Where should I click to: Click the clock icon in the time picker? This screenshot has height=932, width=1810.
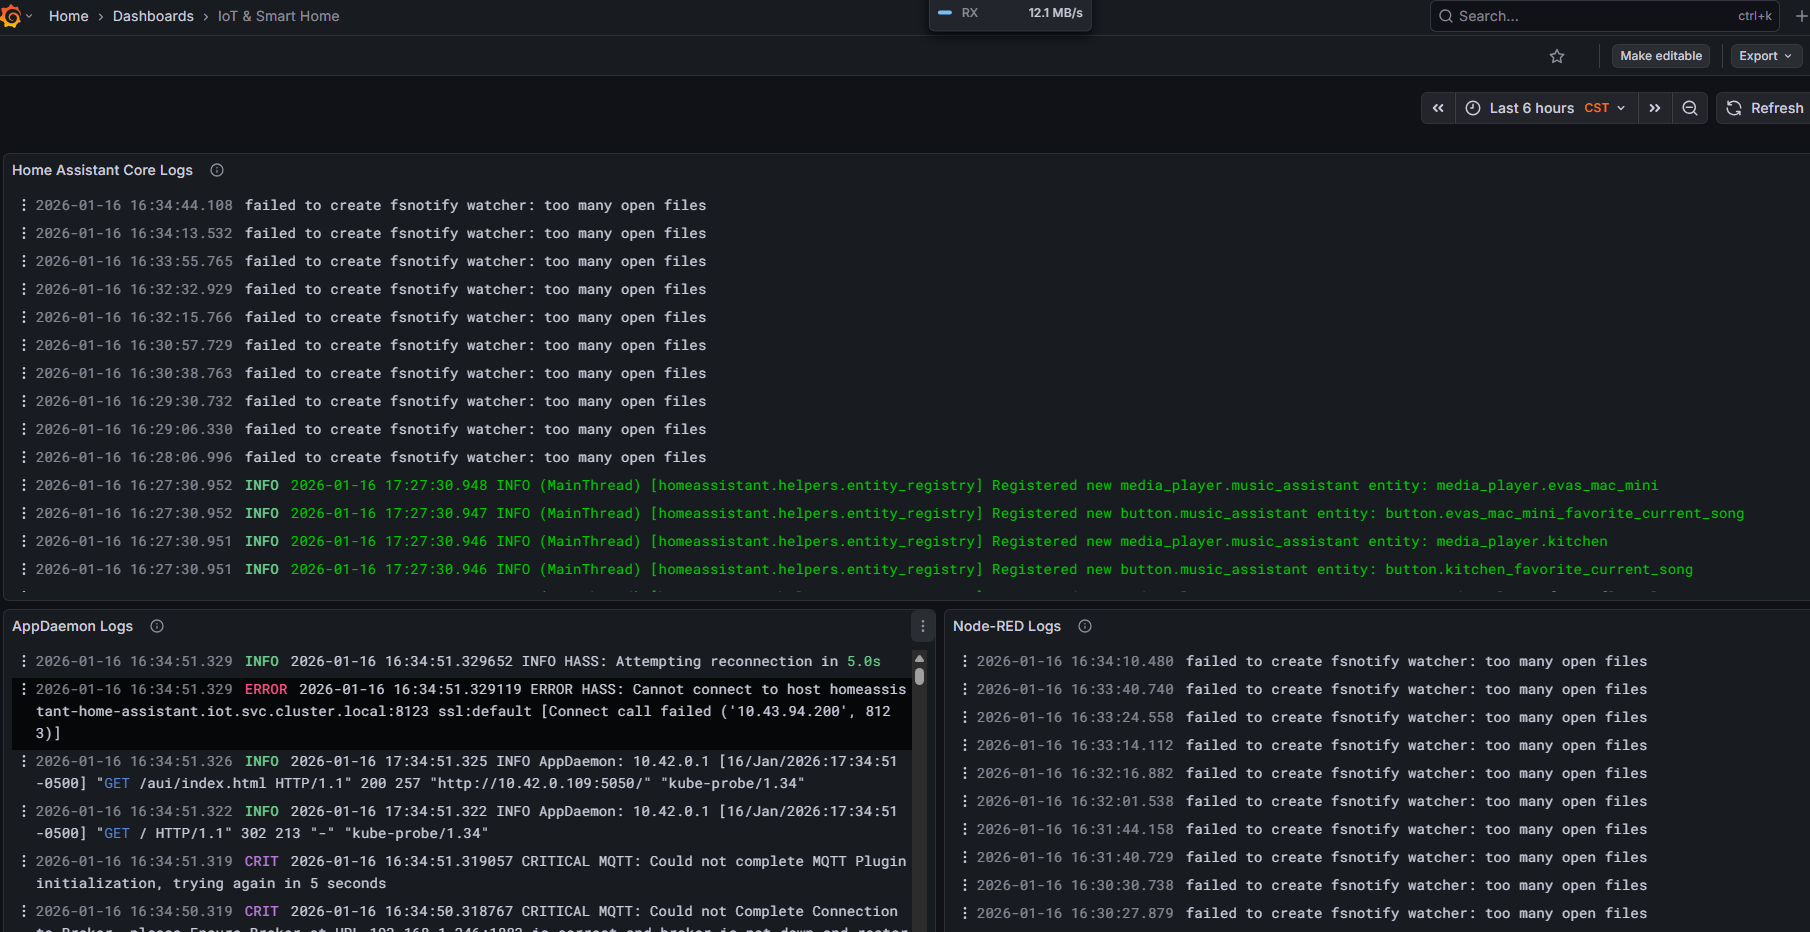click(1472, 107)
